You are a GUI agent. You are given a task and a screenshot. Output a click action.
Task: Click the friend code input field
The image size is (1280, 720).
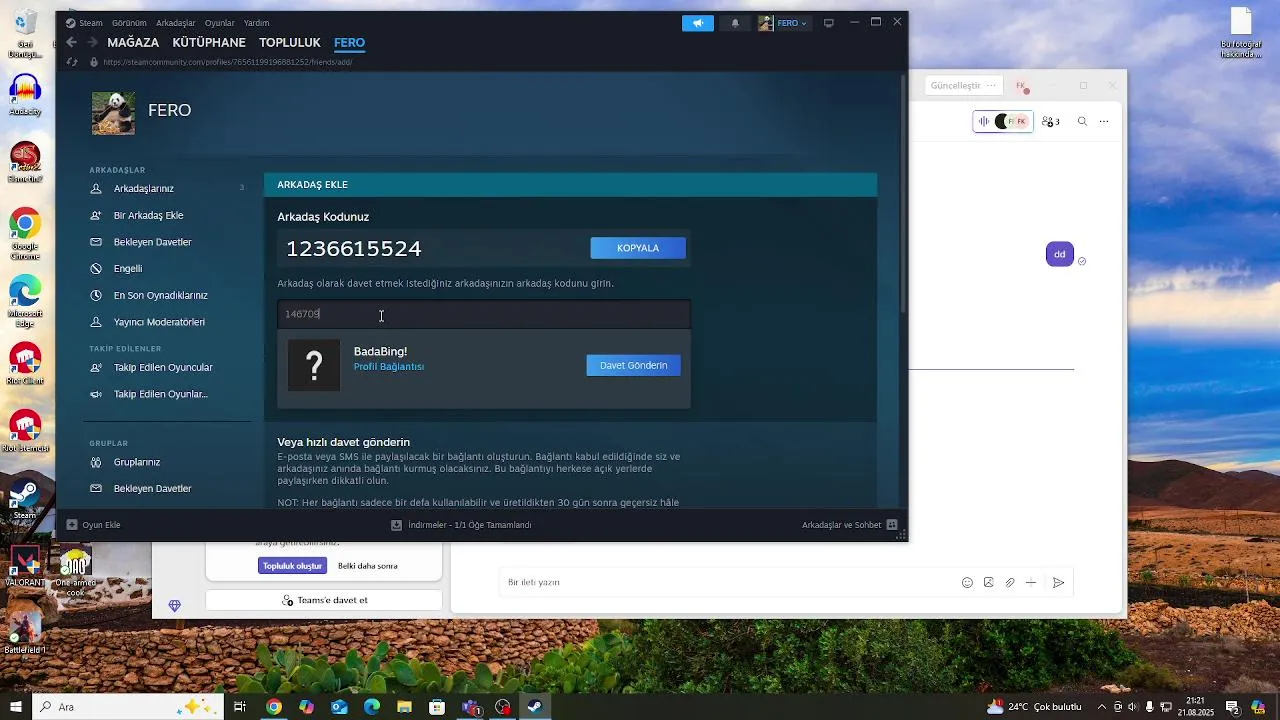click(484, 314)
